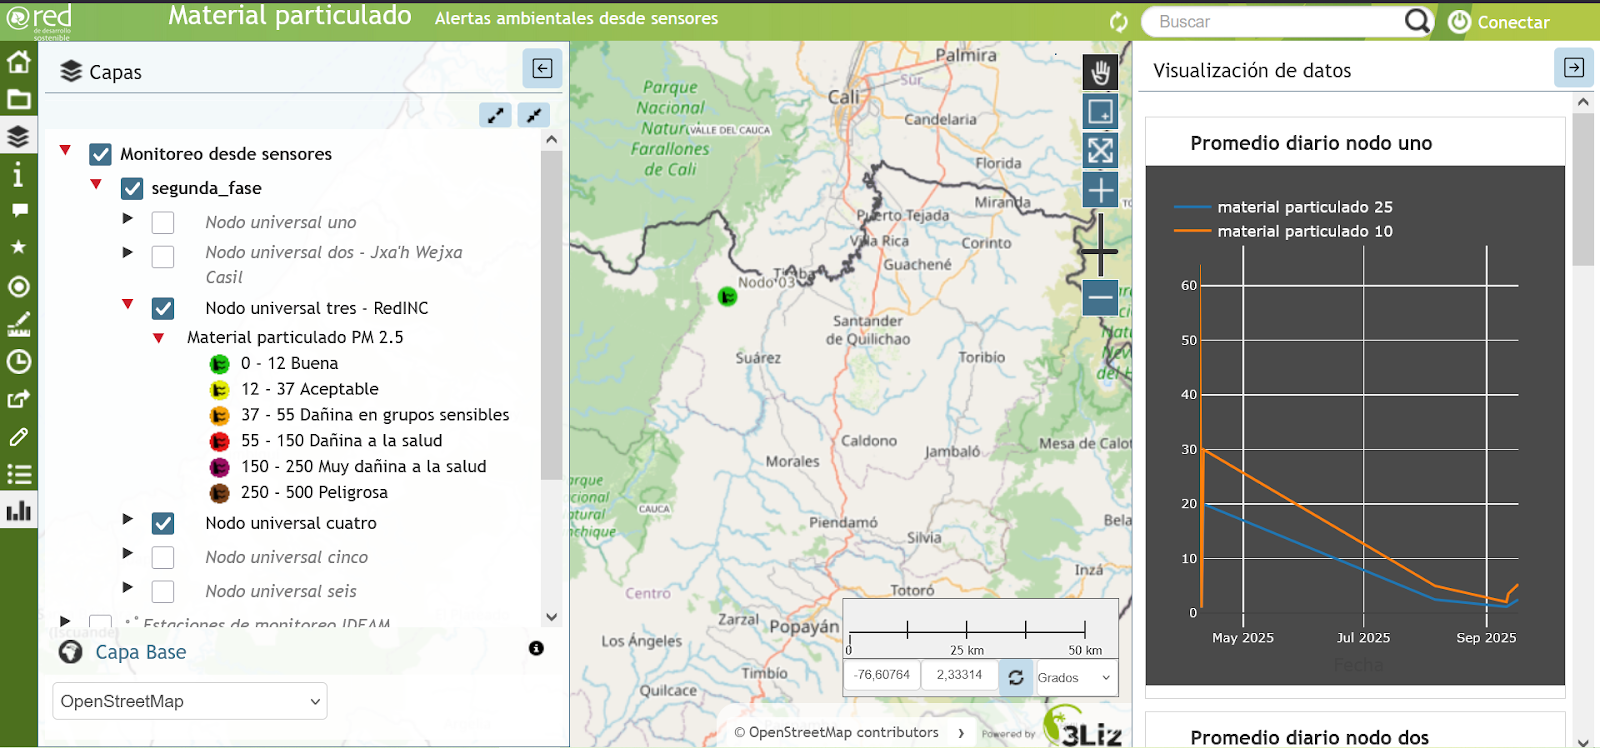Click the search magnifier icon

tap(1417, 21)
